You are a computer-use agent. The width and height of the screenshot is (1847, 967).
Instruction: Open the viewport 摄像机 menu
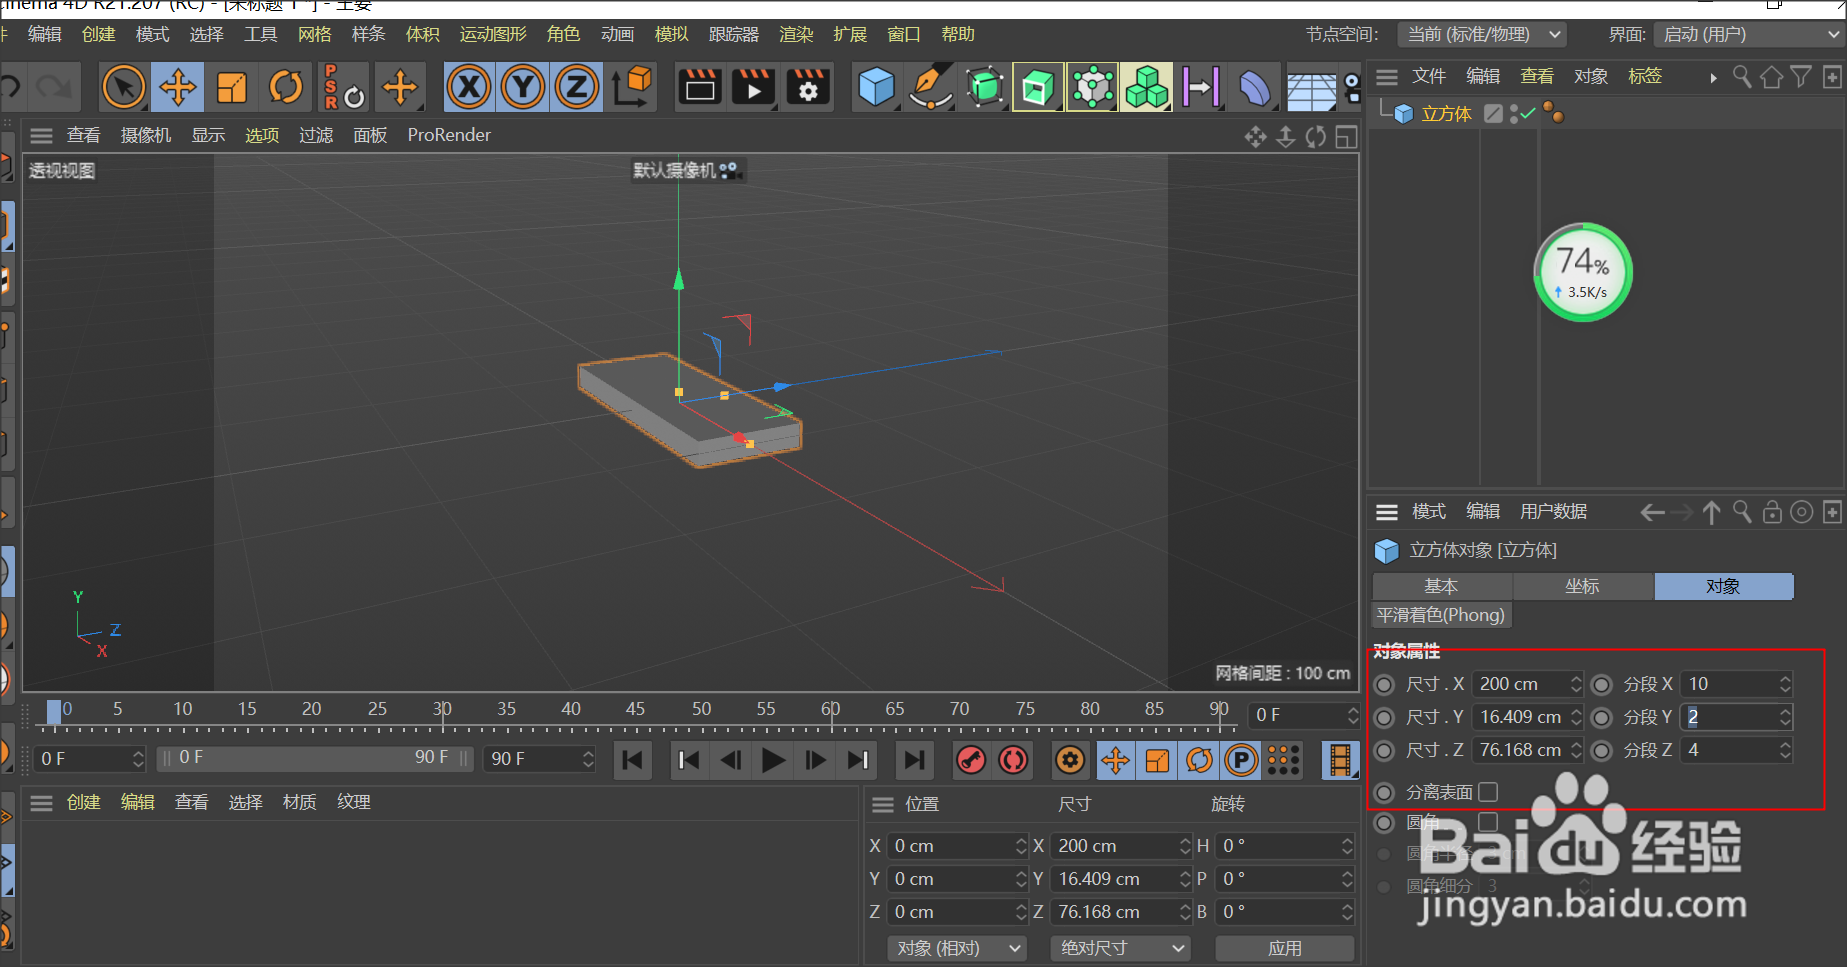click(x=146, y=135)
